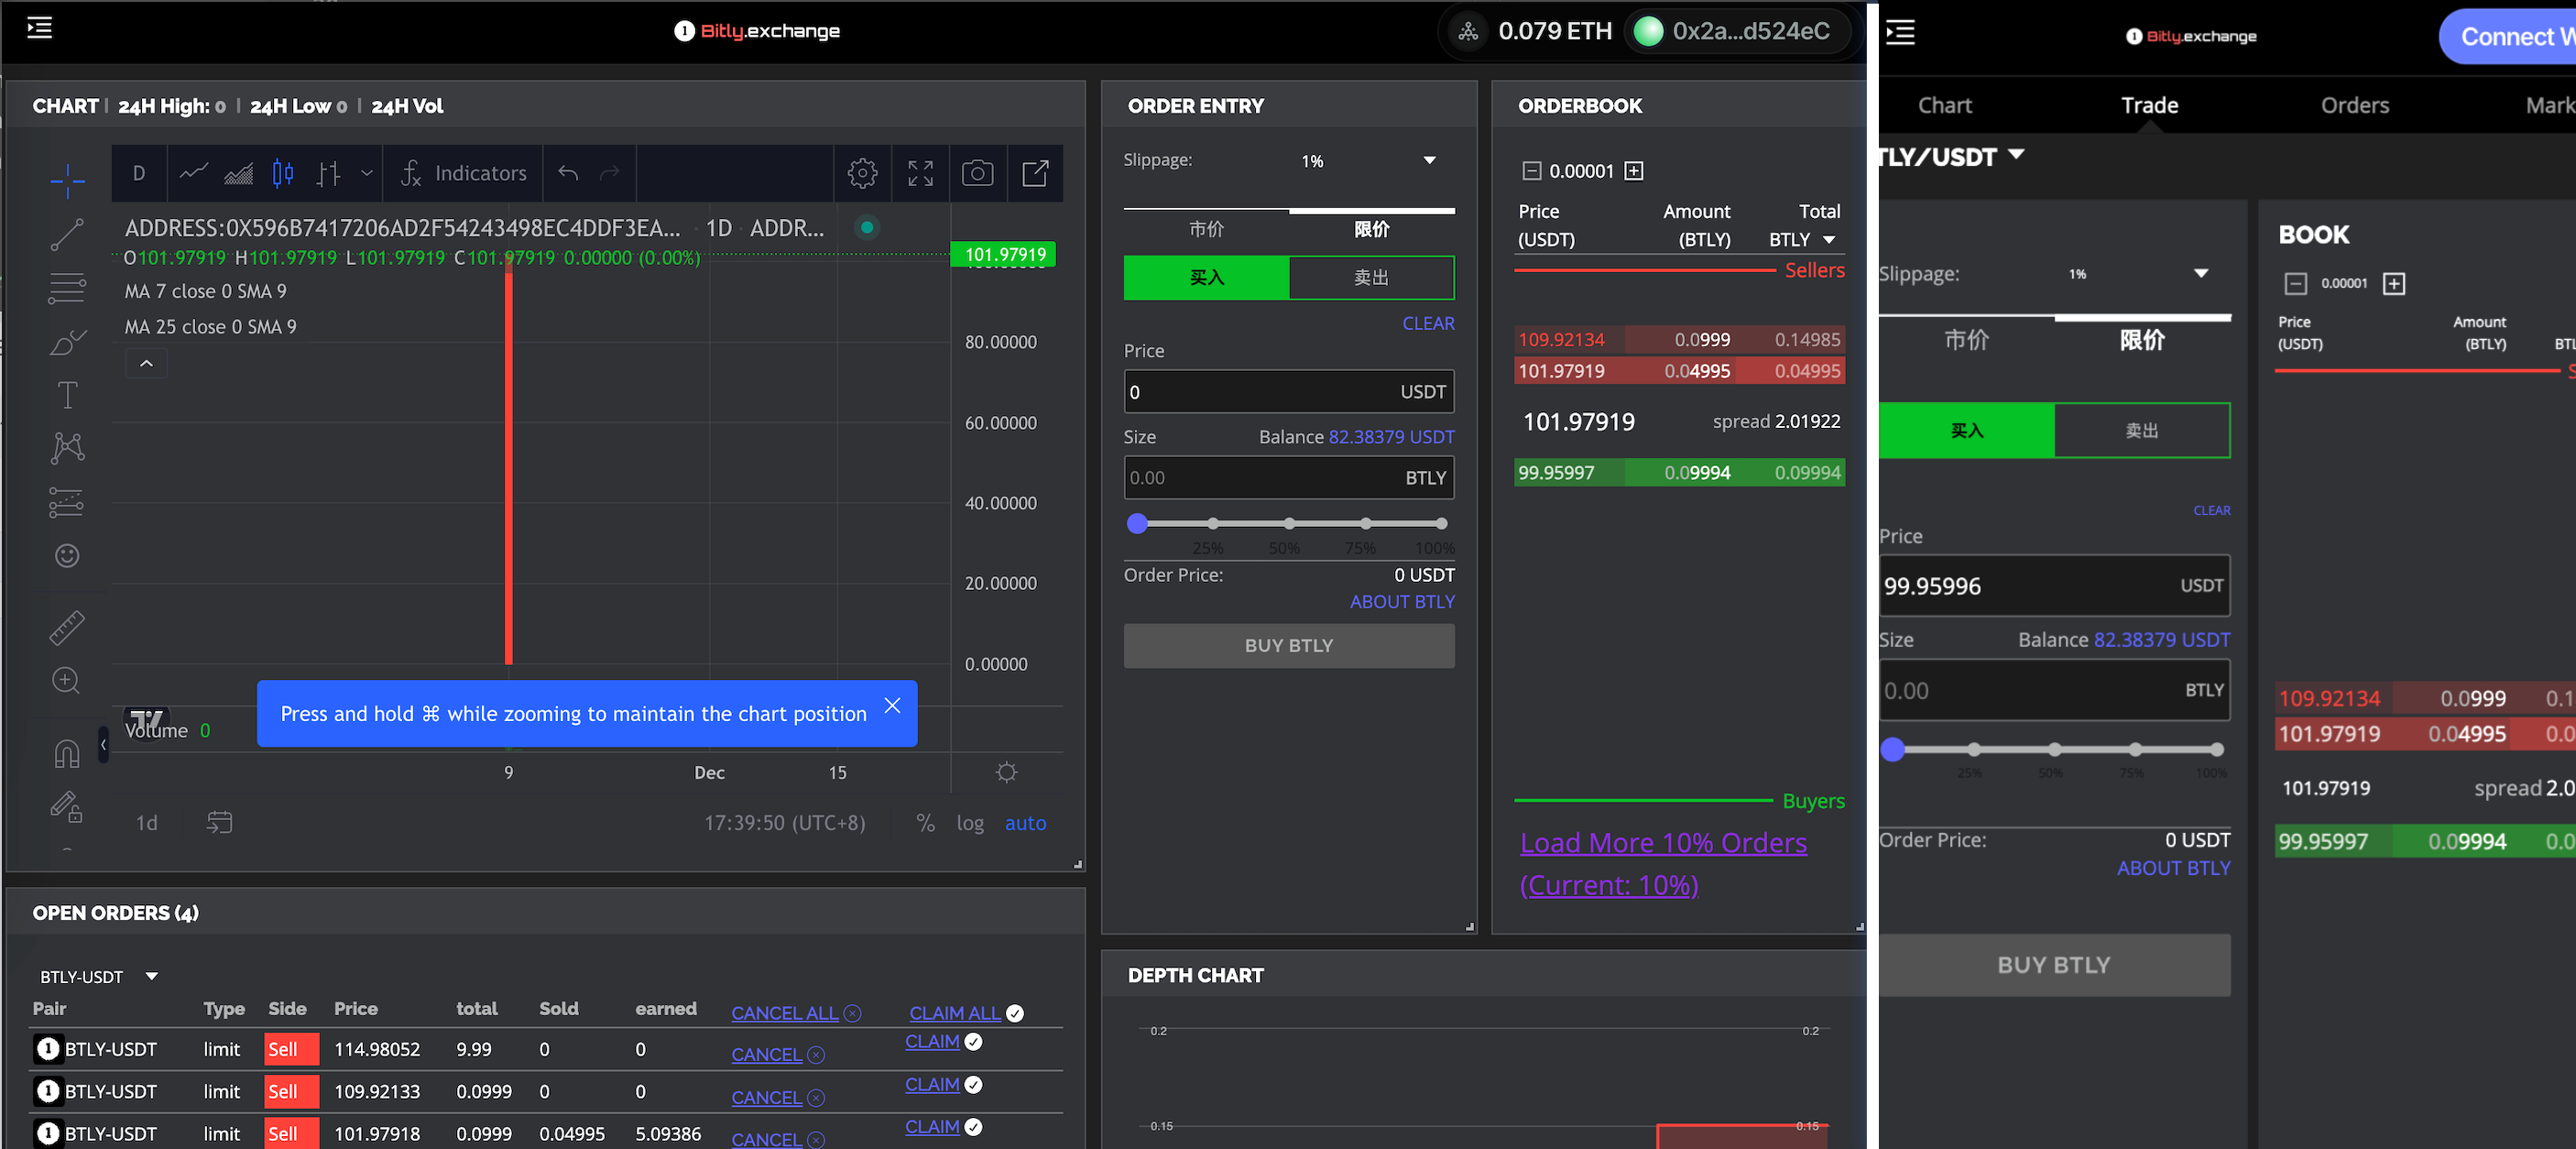Toggle auto scale on chart
The width and height of the screenshot is (2576, 1149).
pyautogui.click(x=1025, y=822)
